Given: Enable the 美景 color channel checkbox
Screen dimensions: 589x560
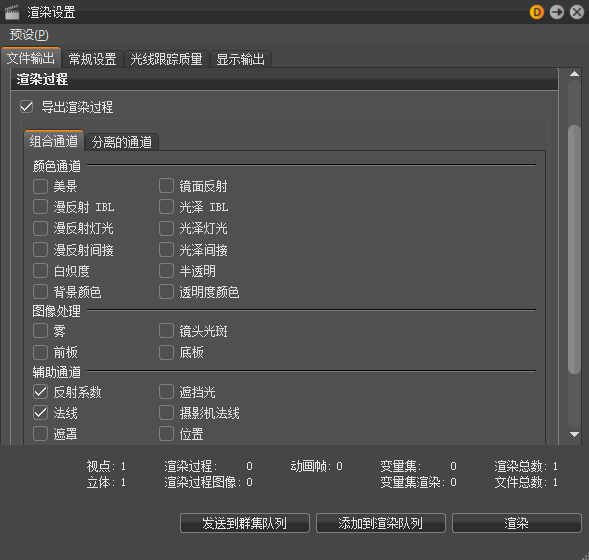Looking at the screenshot, I should (x=40, y=186).
